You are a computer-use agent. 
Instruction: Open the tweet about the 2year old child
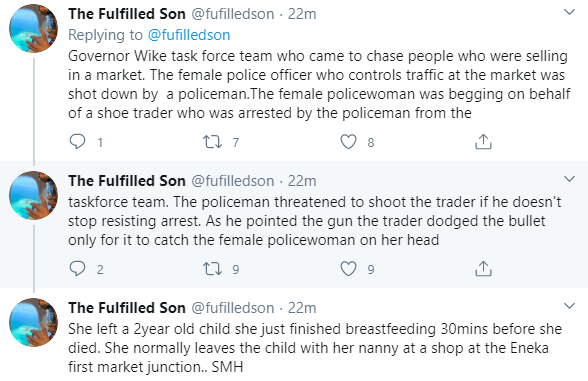point(315,348)
